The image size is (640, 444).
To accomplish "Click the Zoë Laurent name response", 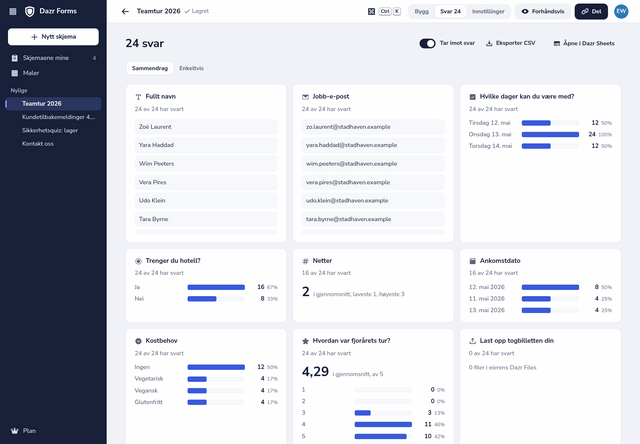I will coord(206,127).
